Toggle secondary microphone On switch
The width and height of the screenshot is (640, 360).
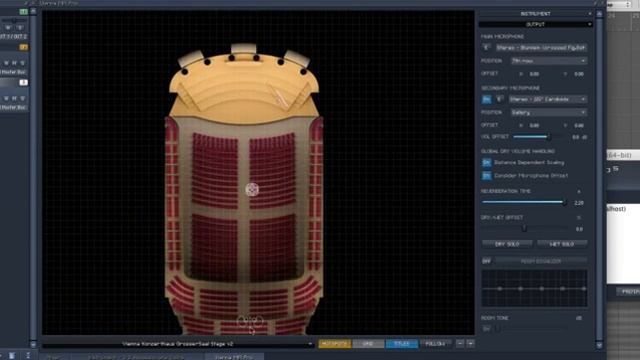pos(487,99)
